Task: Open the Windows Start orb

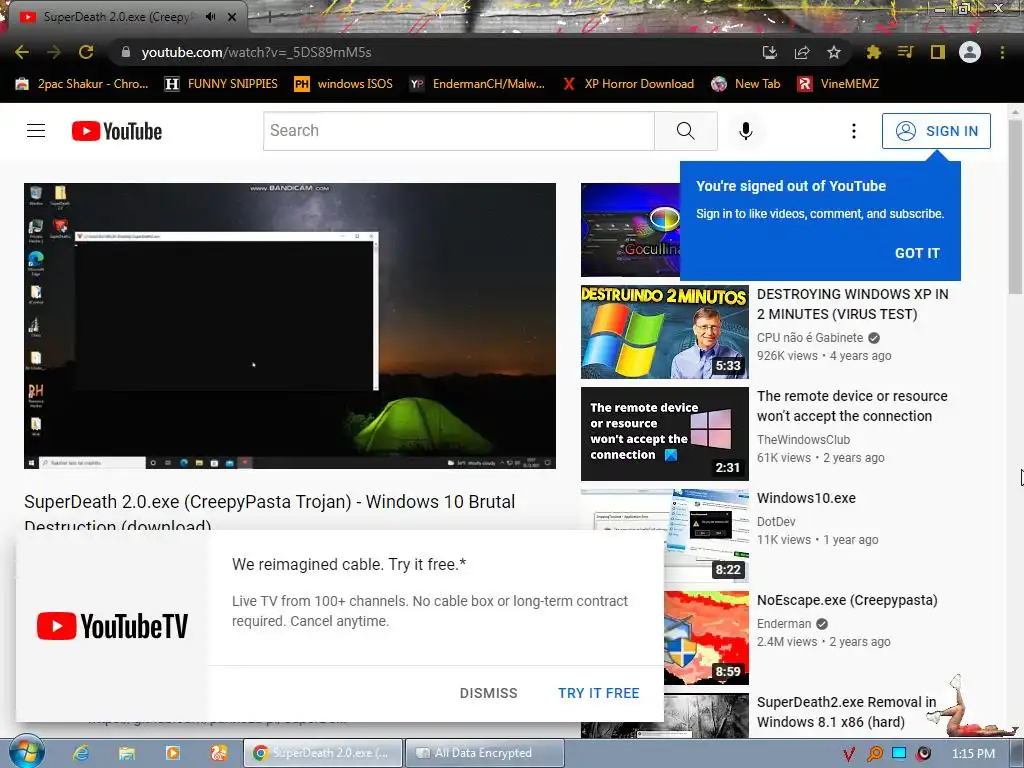Action: (x=26, y=752)
